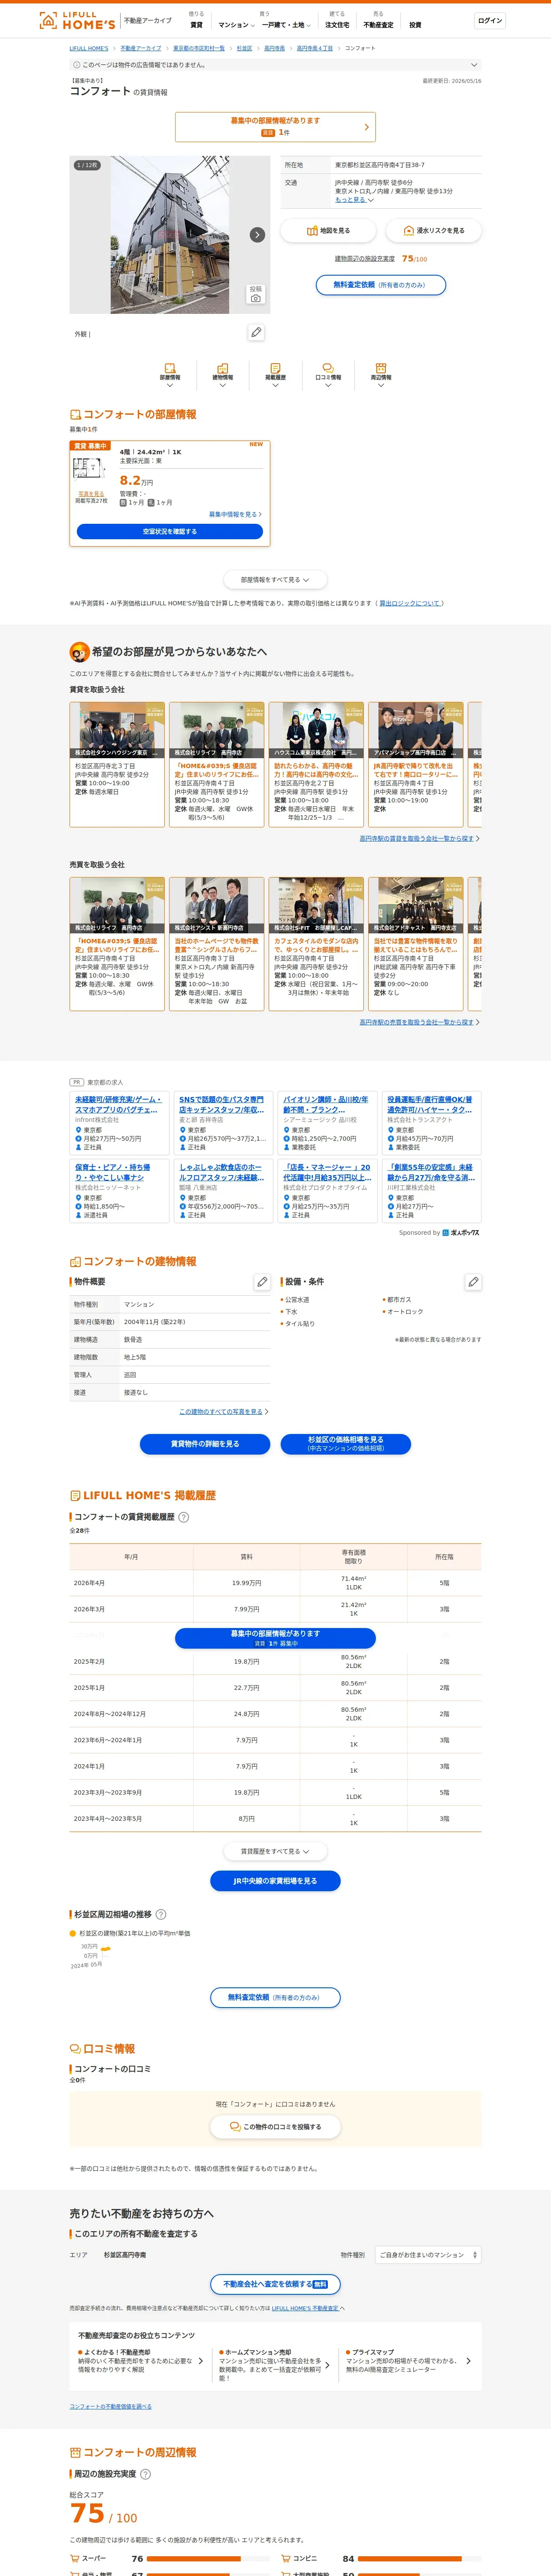Select 投資 in the top navigation
Viewport: 551px width, 2576px height.
tap(415, 24)
